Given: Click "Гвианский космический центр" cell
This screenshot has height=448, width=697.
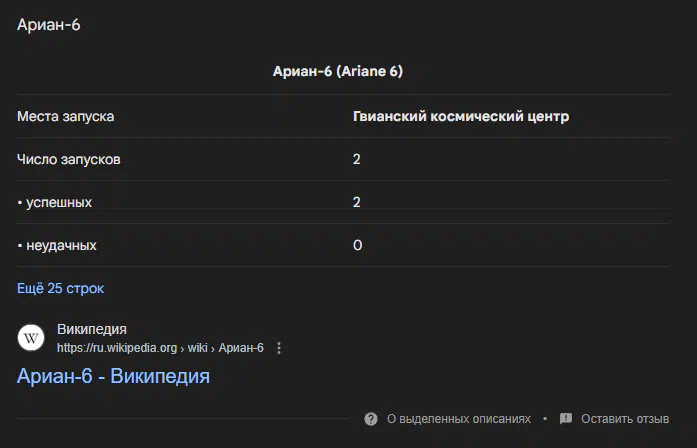Looking at the screenshot, I should (x=461, y=117).
